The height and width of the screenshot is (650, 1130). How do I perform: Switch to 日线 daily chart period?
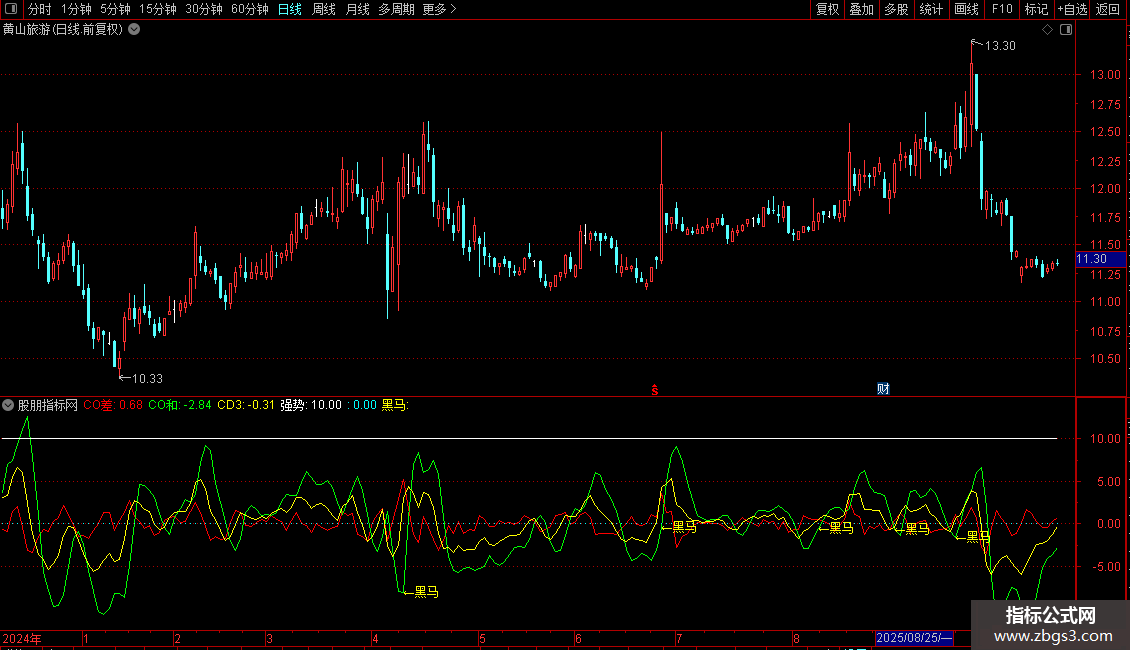pyautogui.click(x=289, y=9)
